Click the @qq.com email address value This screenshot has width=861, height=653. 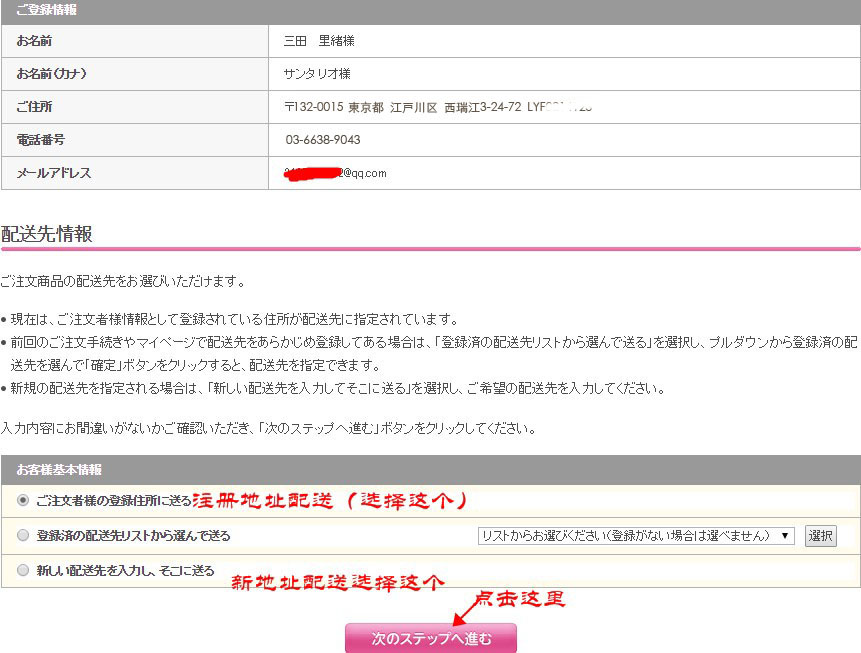coord(336,173)
